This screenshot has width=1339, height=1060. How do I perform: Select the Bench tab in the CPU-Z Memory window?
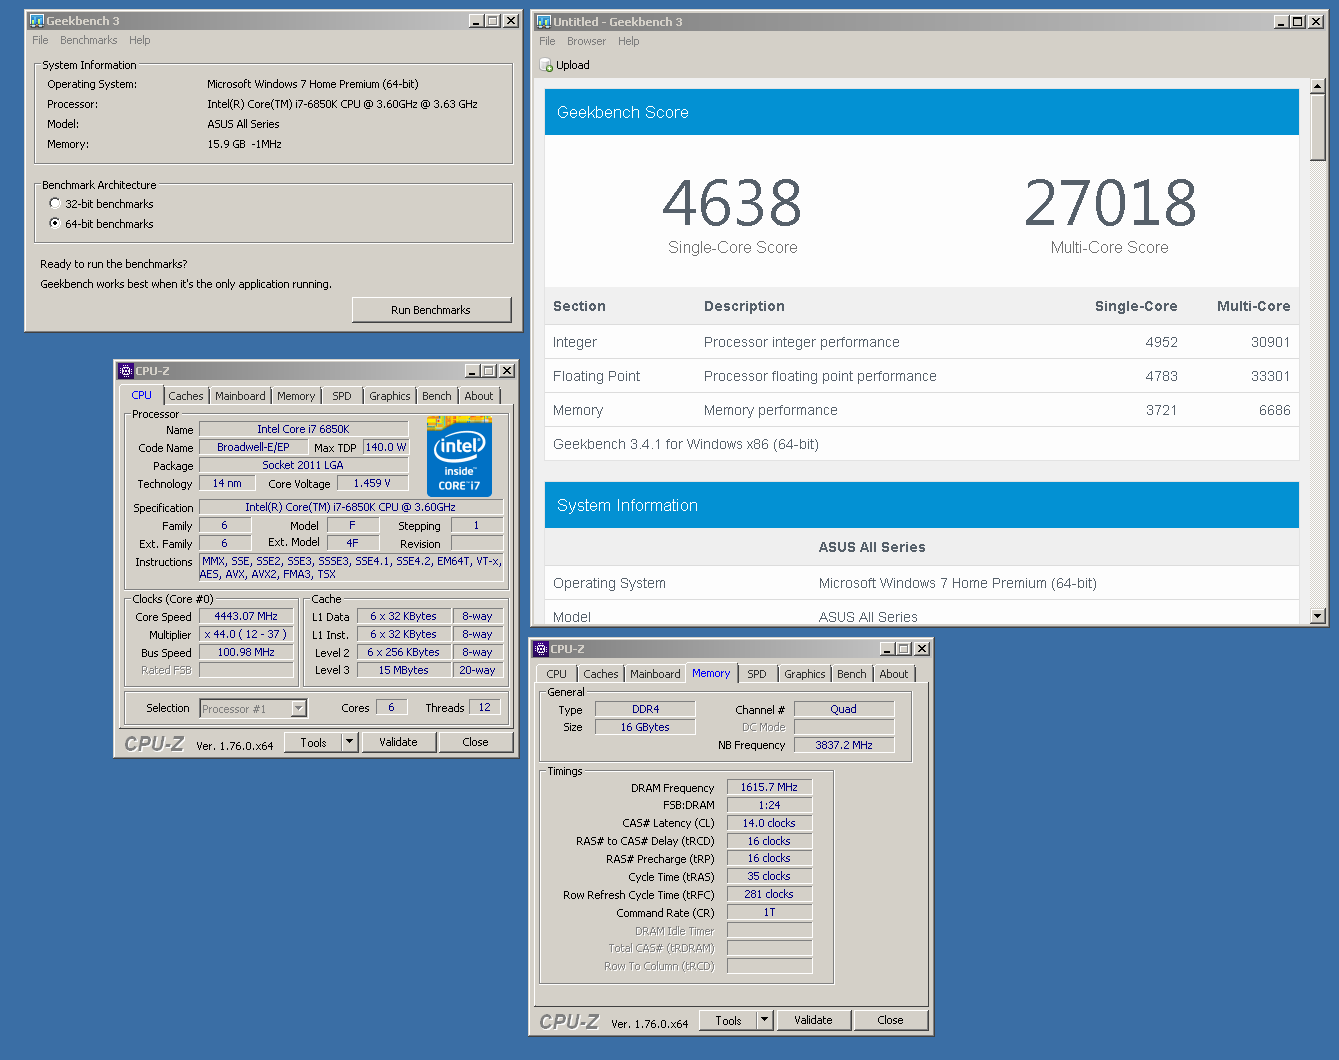pyautogui.click(x=852, y=674)
